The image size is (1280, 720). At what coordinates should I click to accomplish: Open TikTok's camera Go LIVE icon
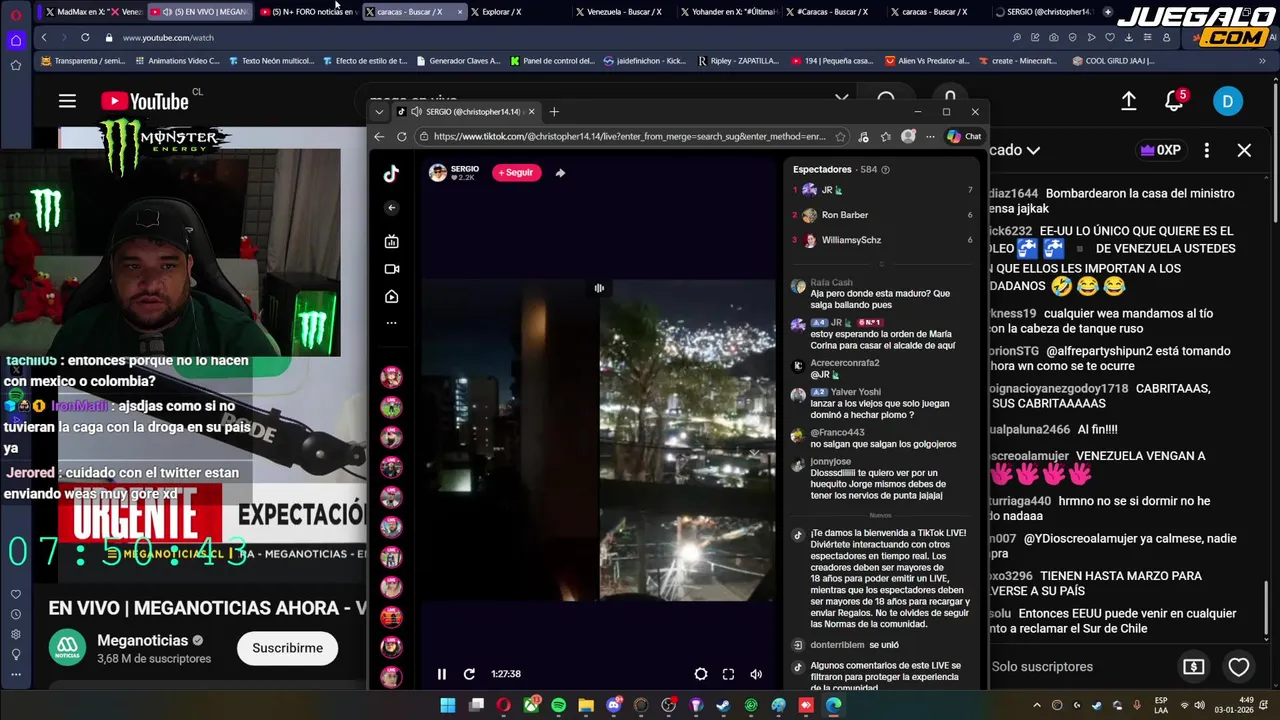(x=391, y=269)
